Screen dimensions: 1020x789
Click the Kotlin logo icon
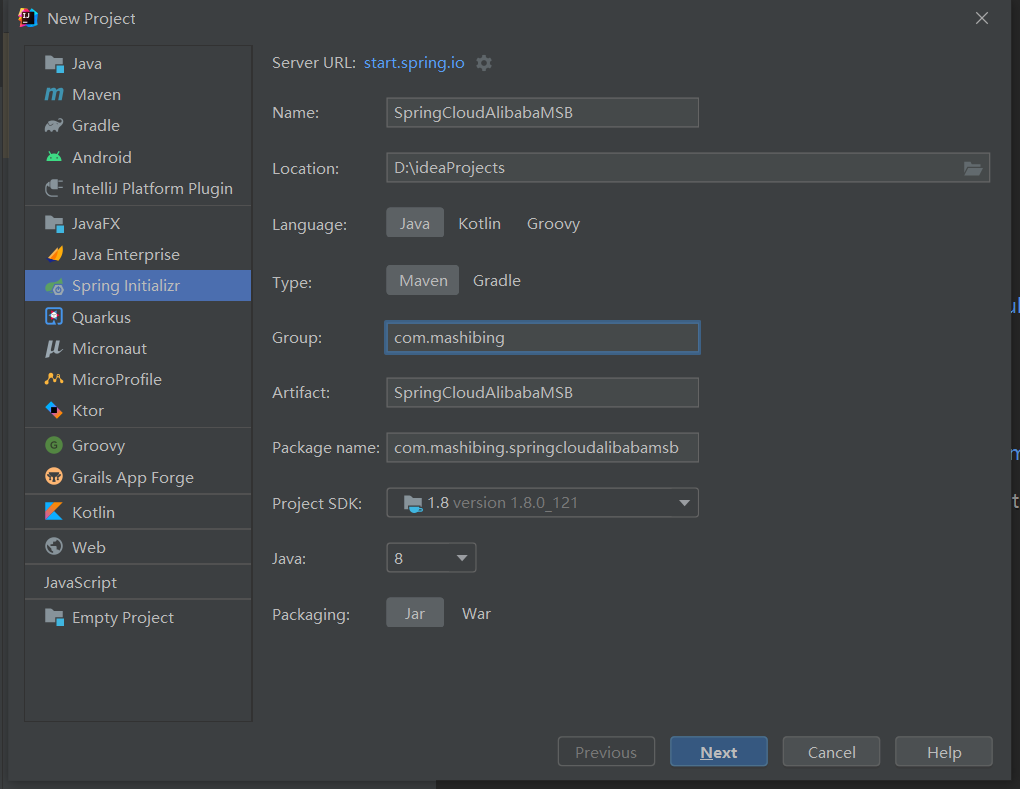54,512
